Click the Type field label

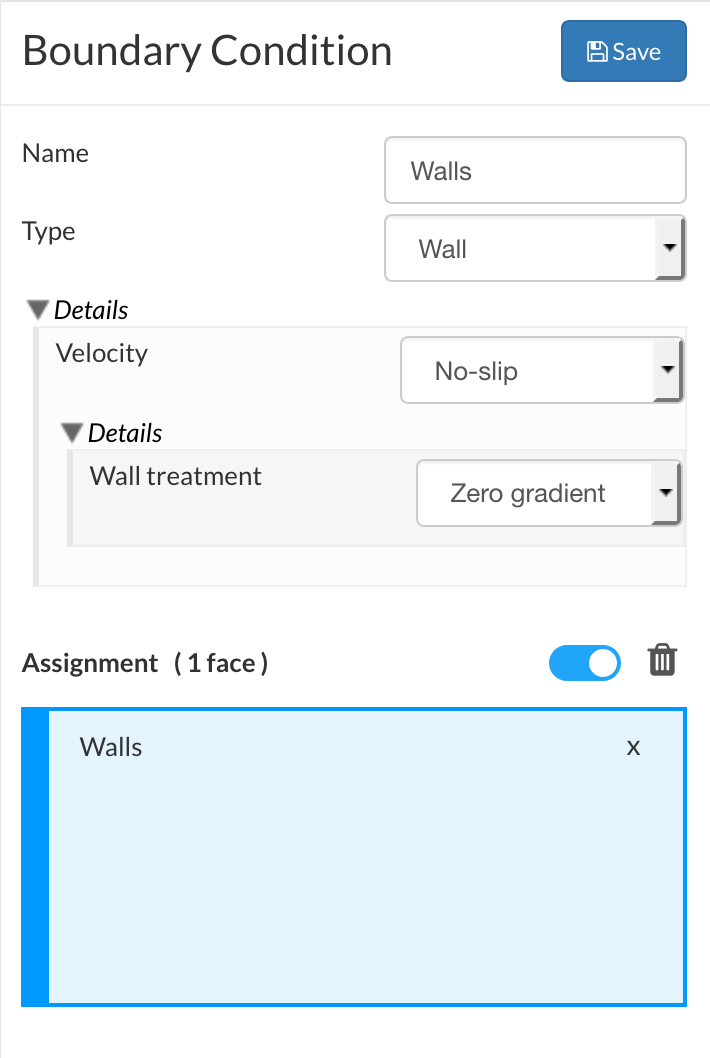pyautogui.click(x=48, y=231)
